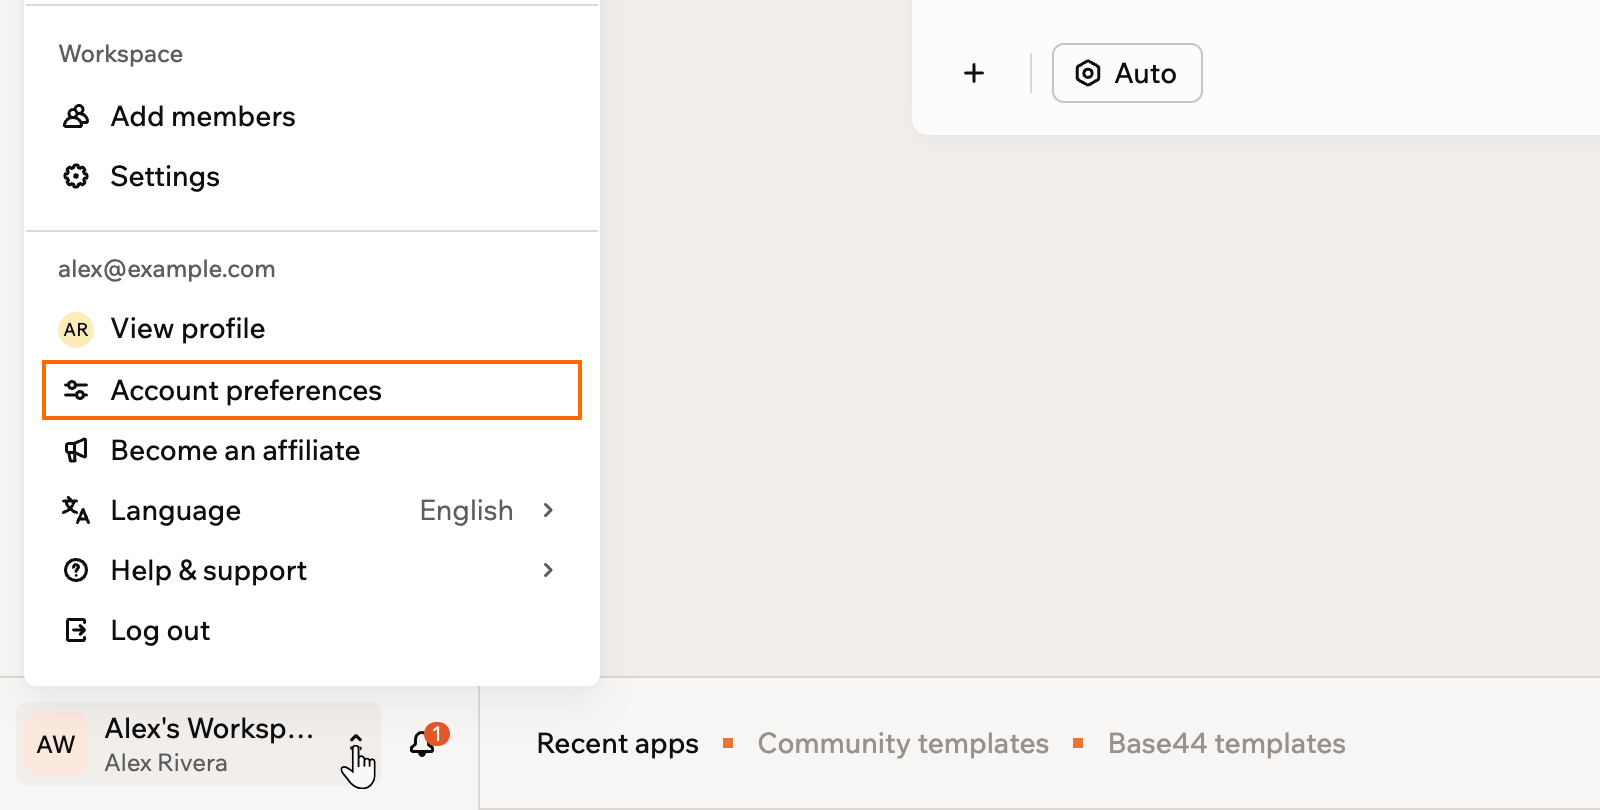Screen dimensions: 1600x810
Task: Open notifications via the bell icon
Action: tap(423, 744)
